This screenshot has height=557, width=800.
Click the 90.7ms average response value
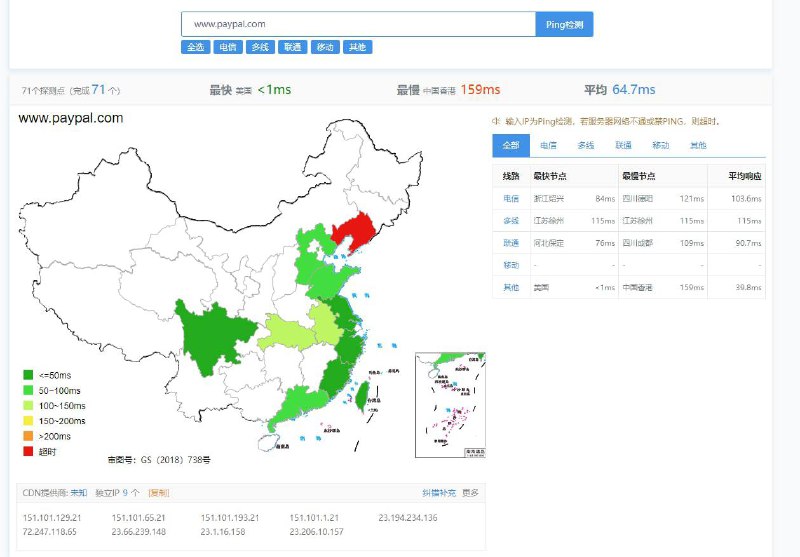coord(748,243)
